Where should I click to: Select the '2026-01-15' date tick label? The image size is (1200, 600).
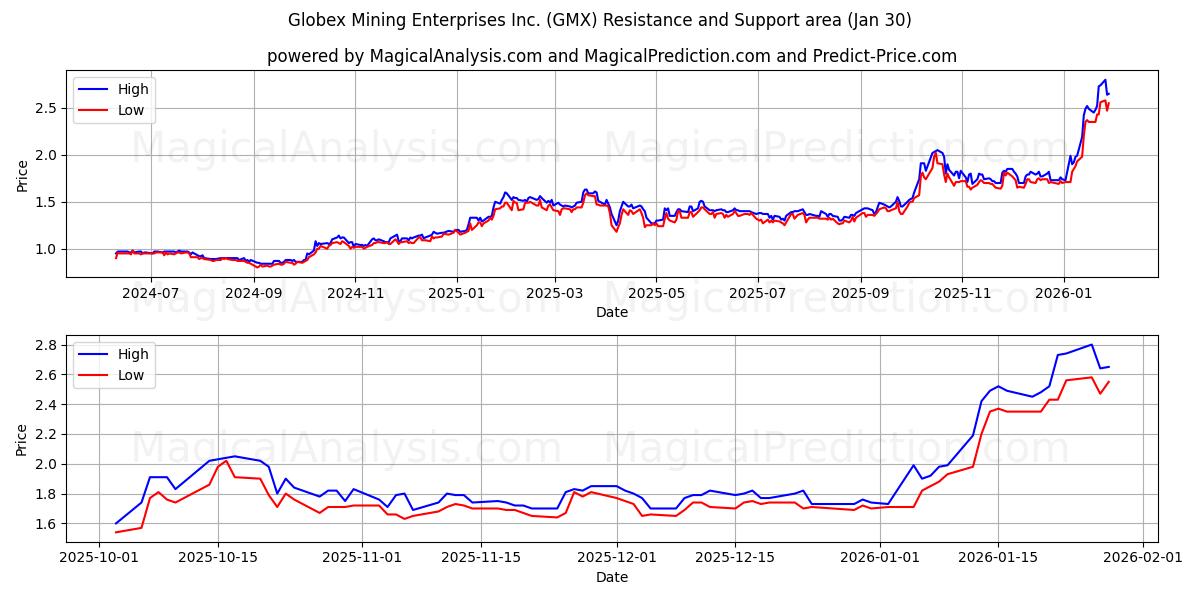click(x=999, y=559)
